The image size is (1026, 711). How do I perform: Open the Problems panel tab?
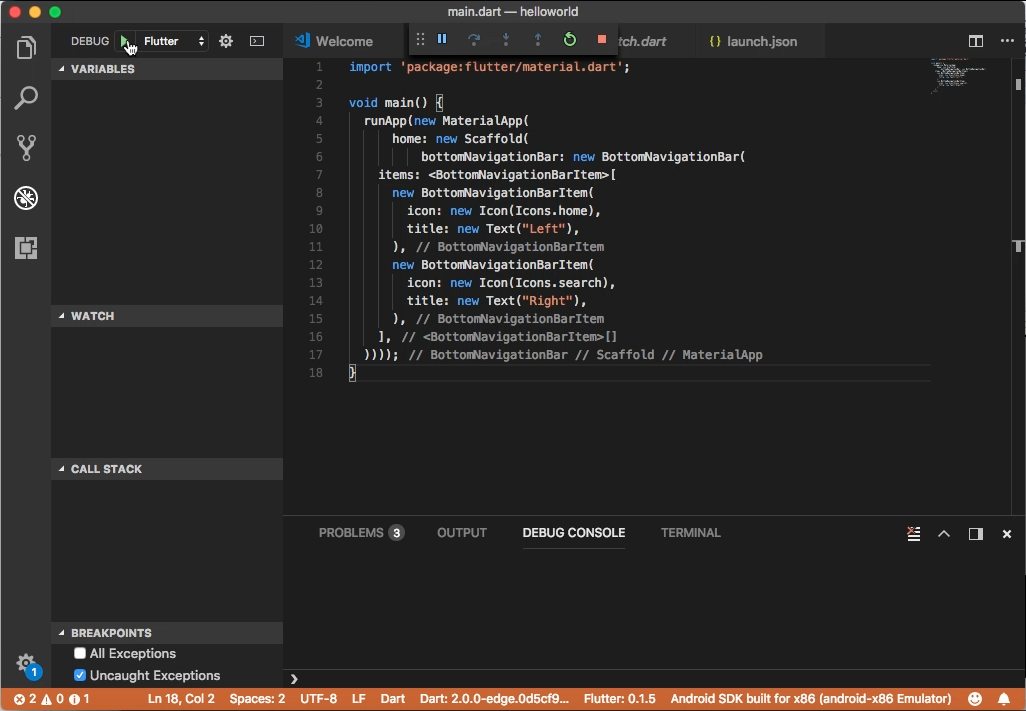pyautogui.click(x=361, y=533)
